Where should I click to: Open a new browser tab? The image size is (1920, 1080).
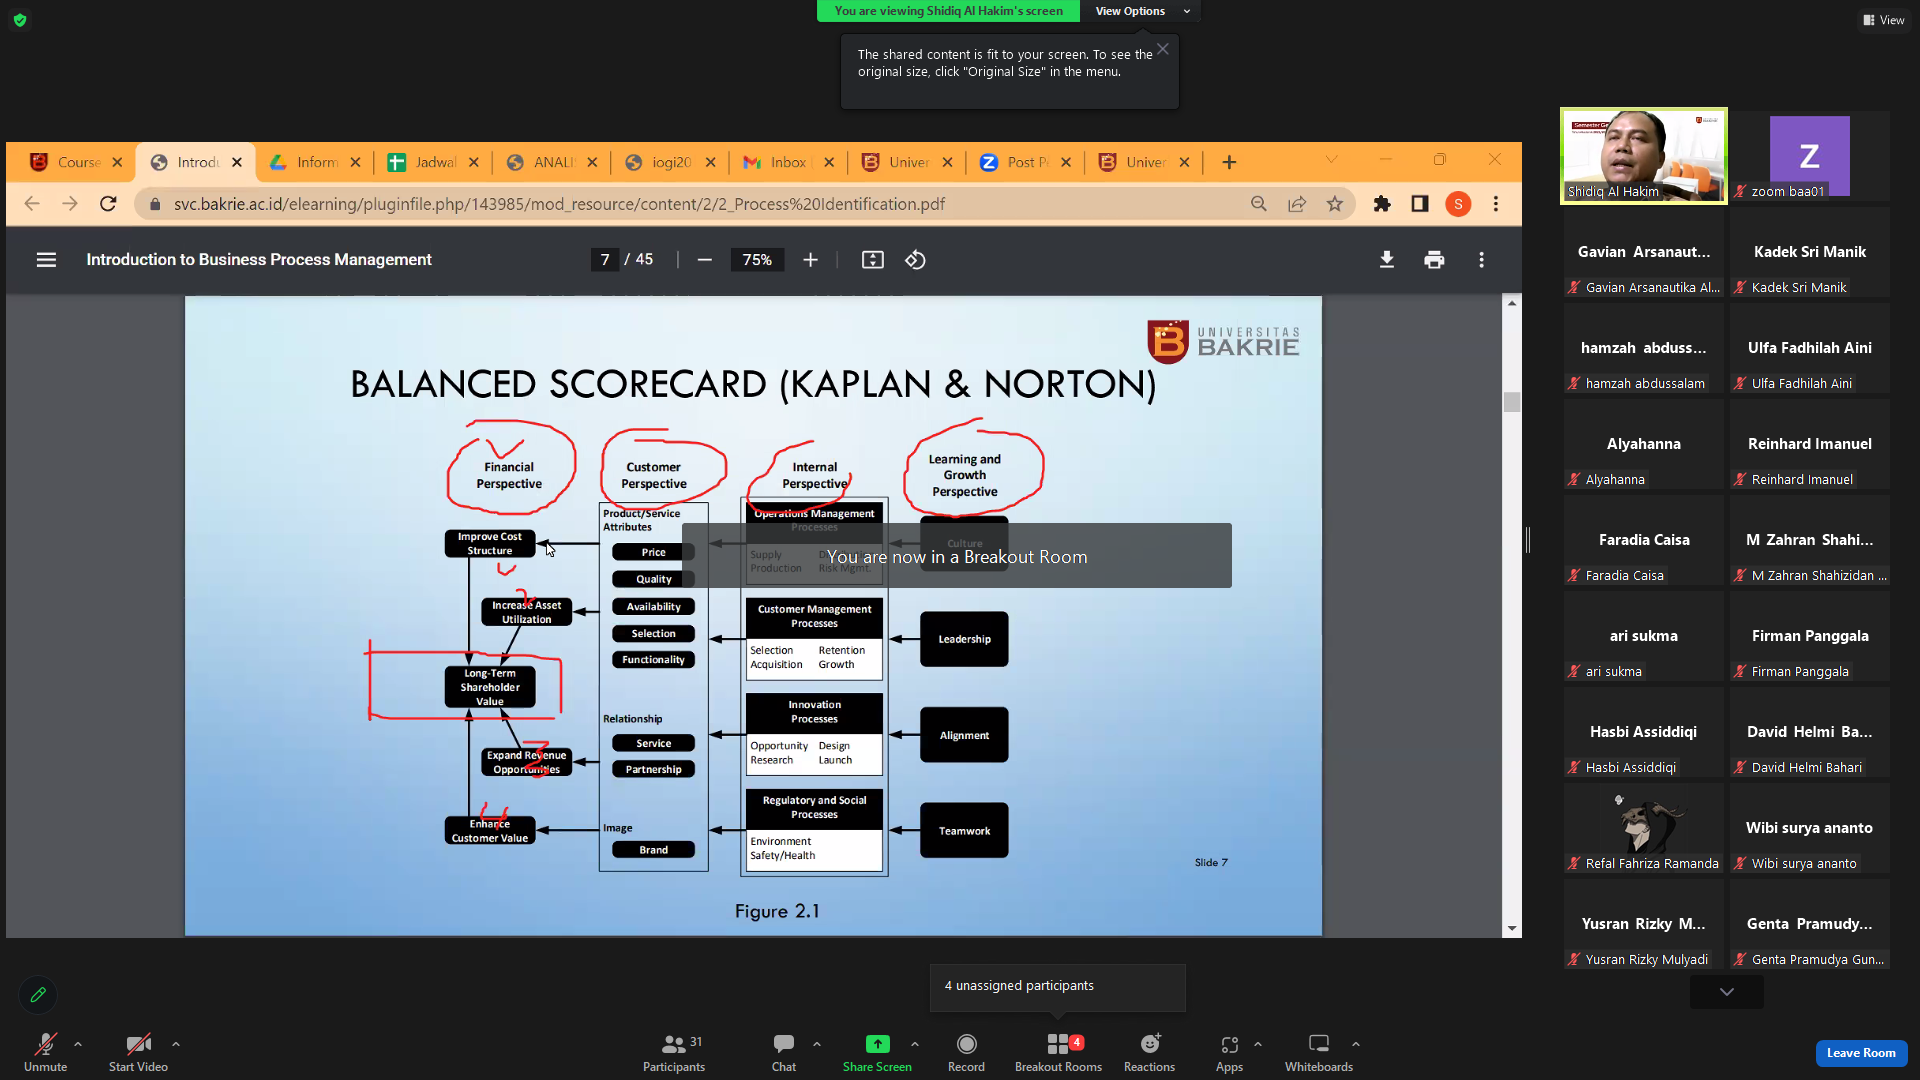(x=1229, y=162)
